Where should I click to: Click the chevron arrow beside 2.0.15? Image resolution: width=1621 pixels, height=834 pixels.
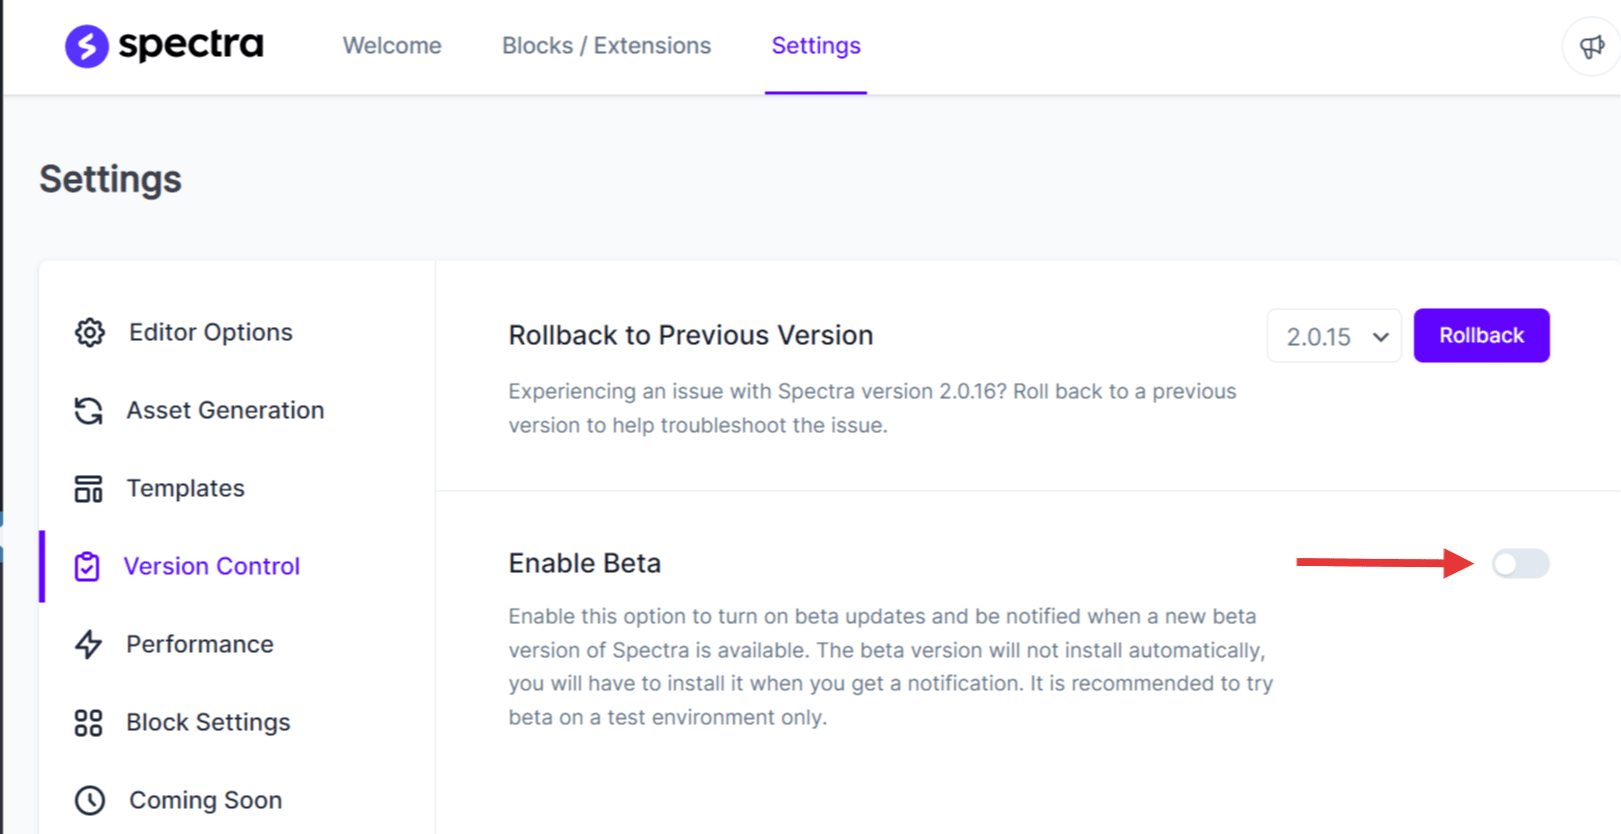(x=1381, y=337)
